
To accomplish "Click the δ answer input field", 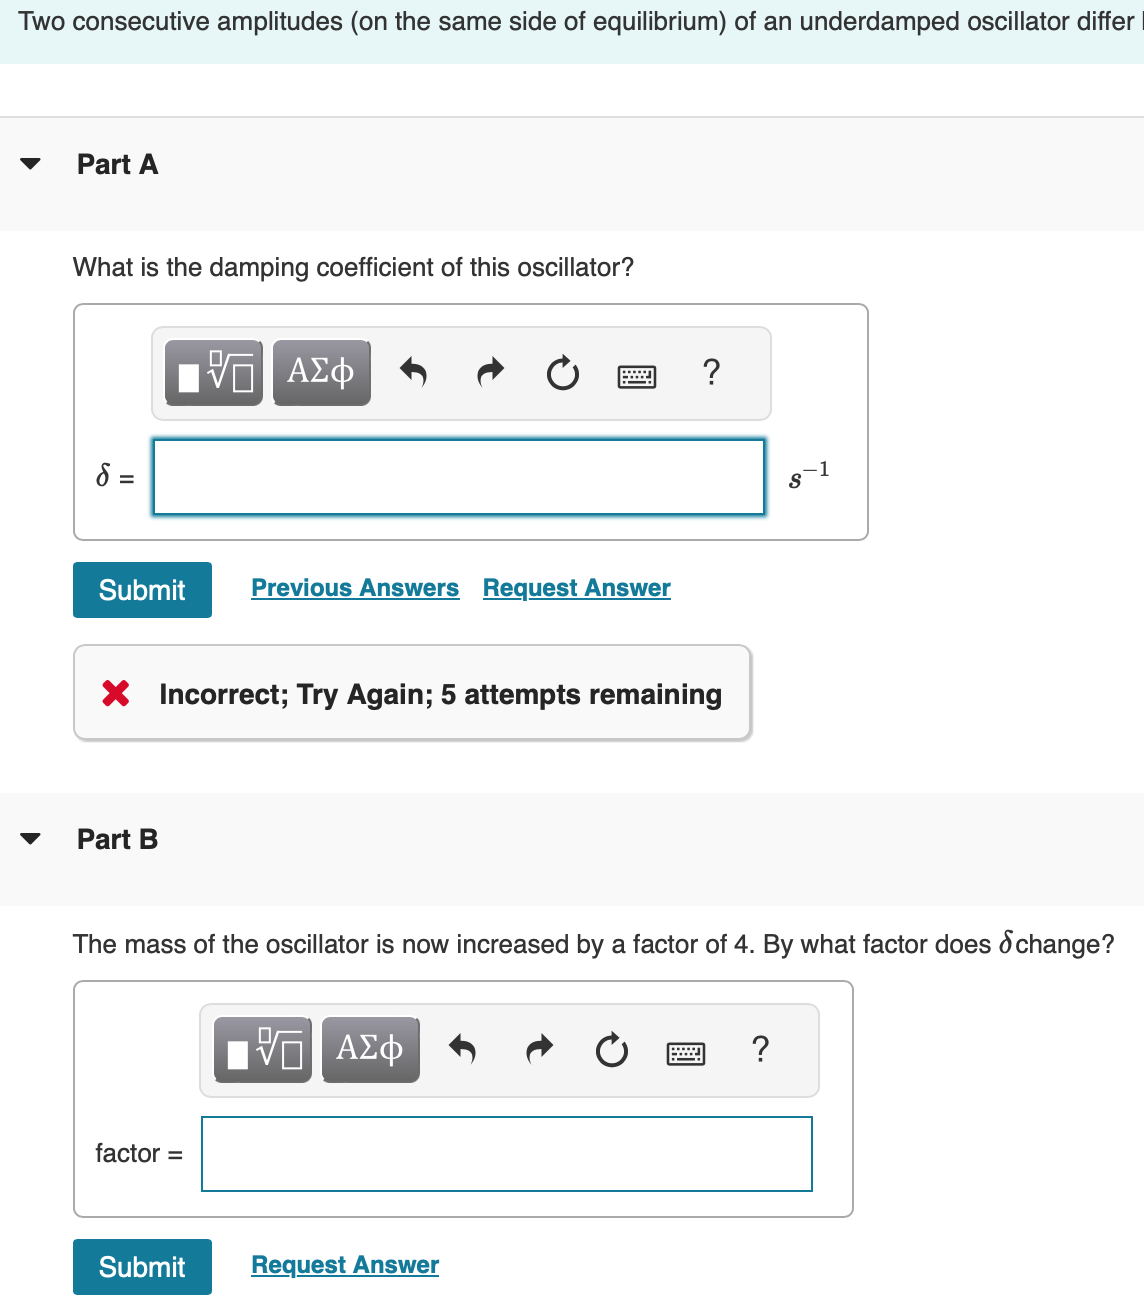I will point(458,477).
